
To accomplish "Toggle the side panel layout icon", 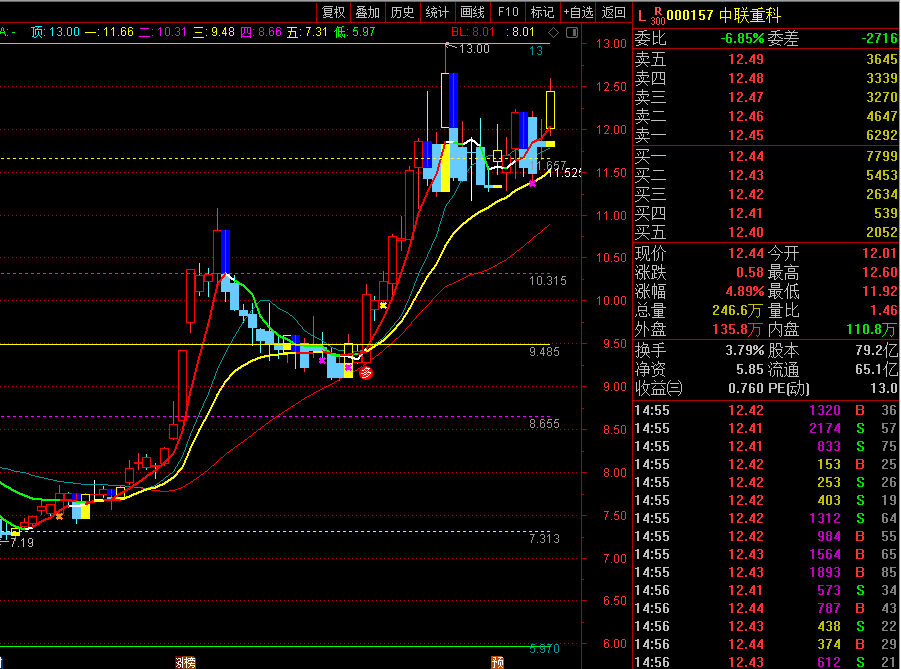I will [572, 32].
